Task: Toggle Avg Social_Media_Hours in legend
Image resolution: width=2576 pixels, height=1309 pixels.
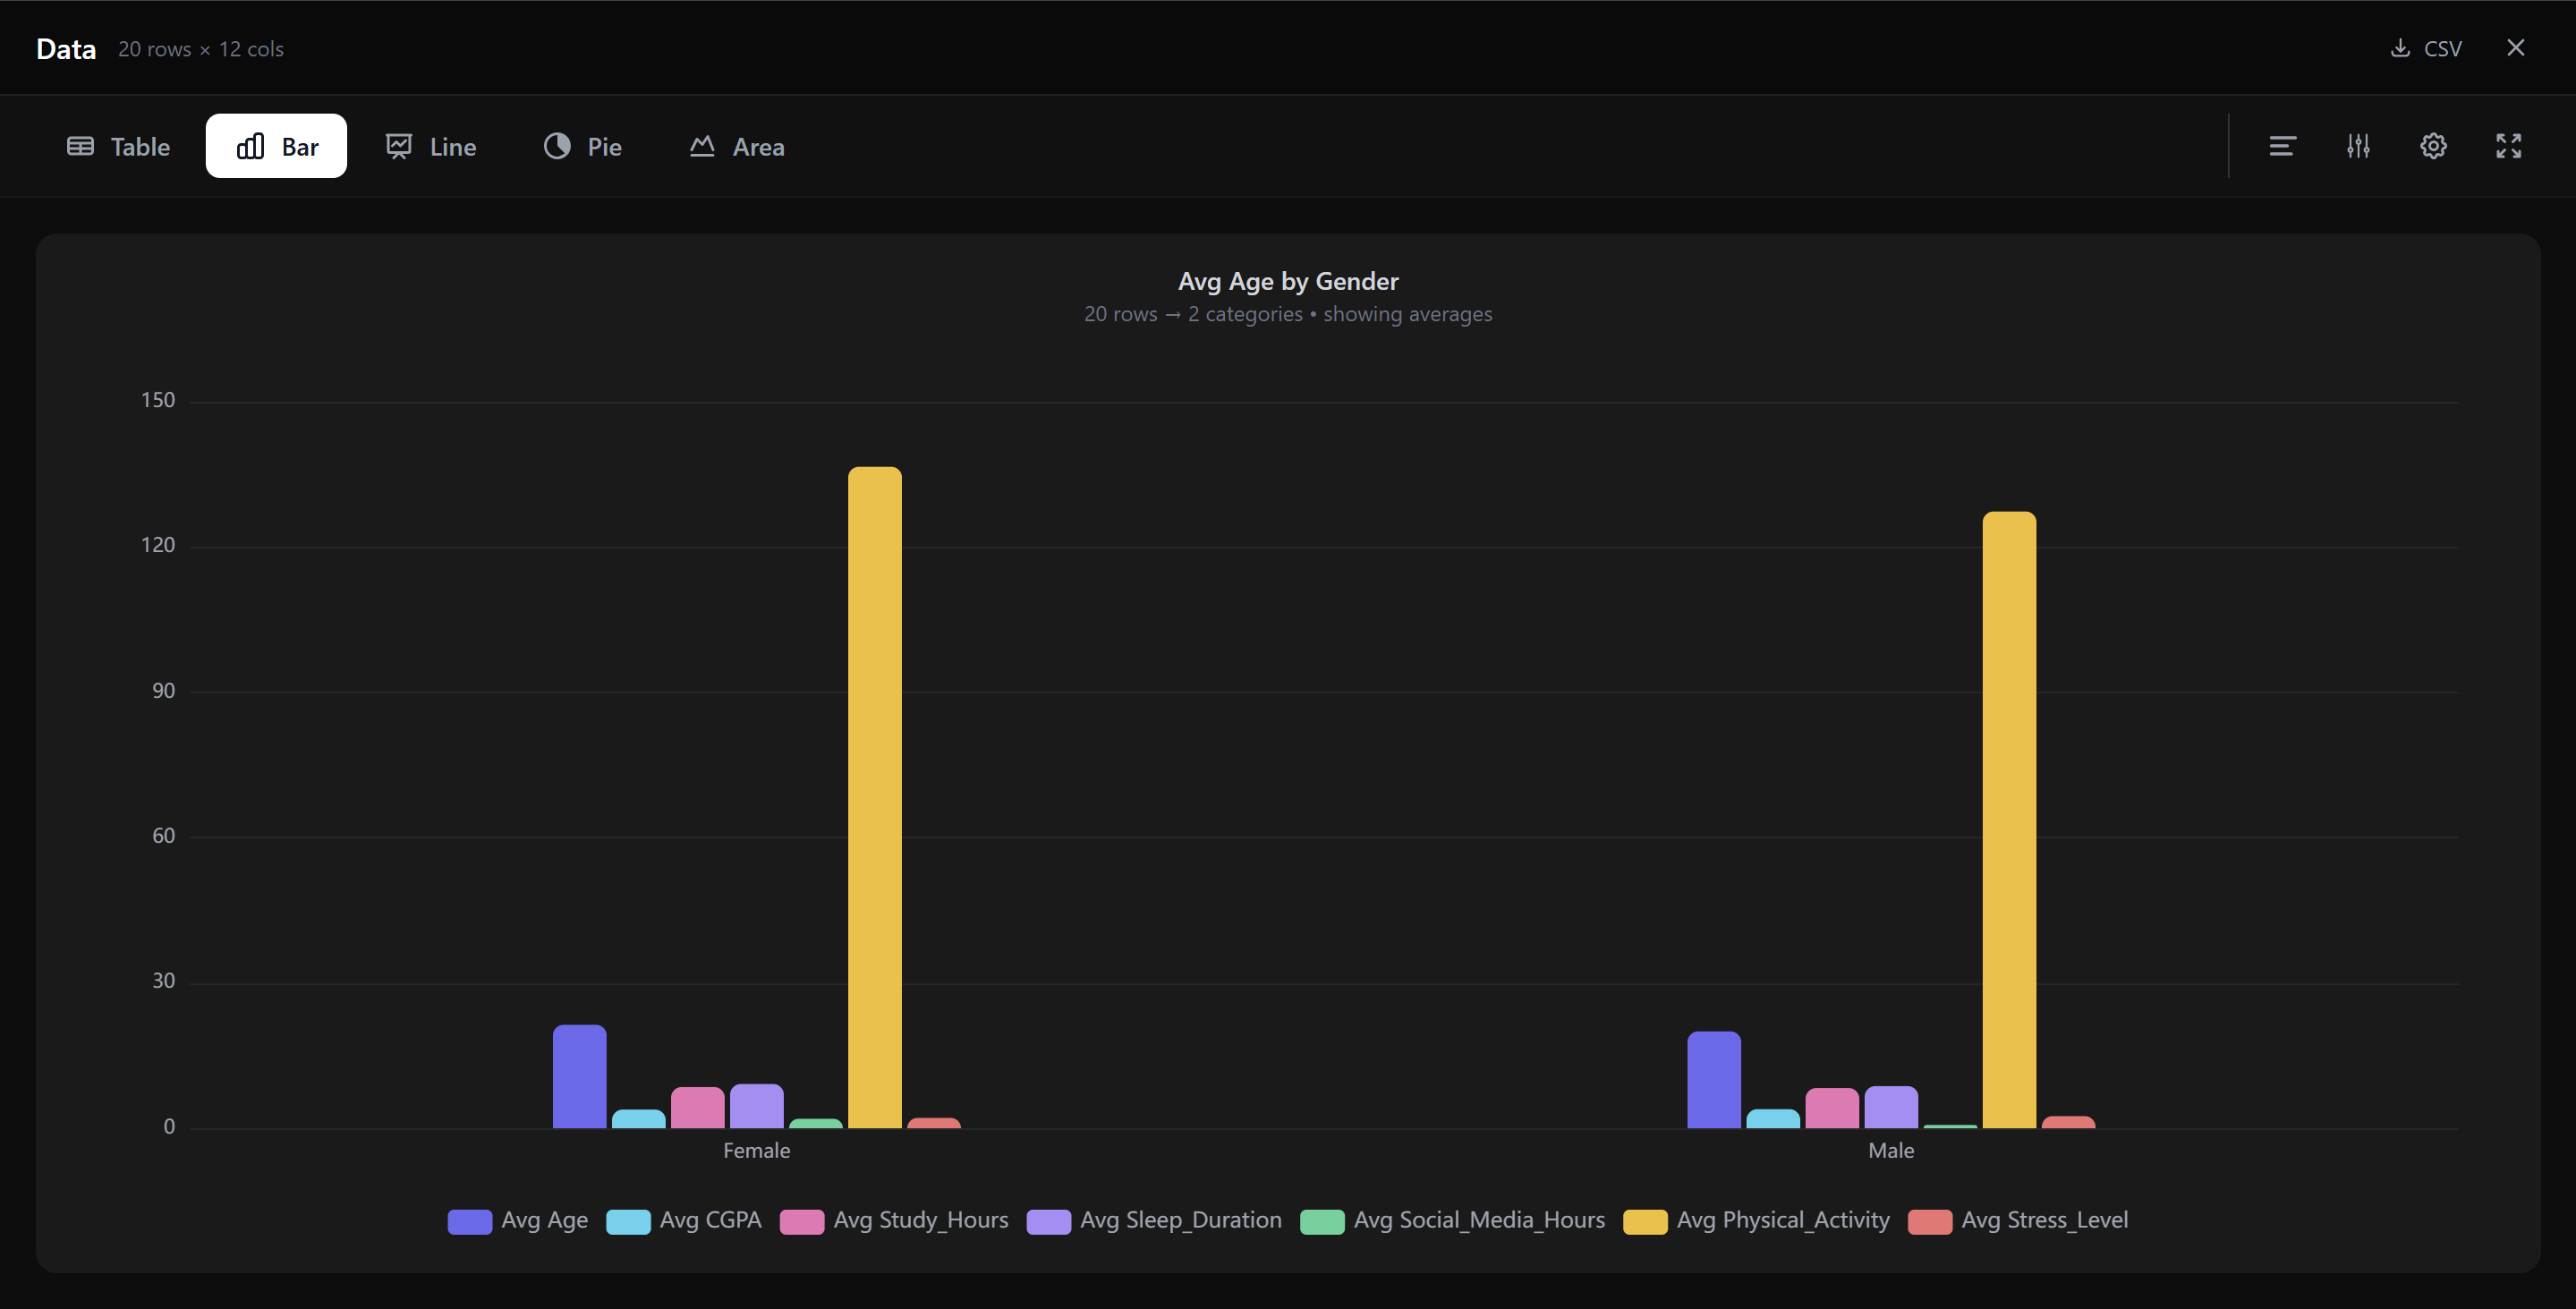Action: 1453,1220
